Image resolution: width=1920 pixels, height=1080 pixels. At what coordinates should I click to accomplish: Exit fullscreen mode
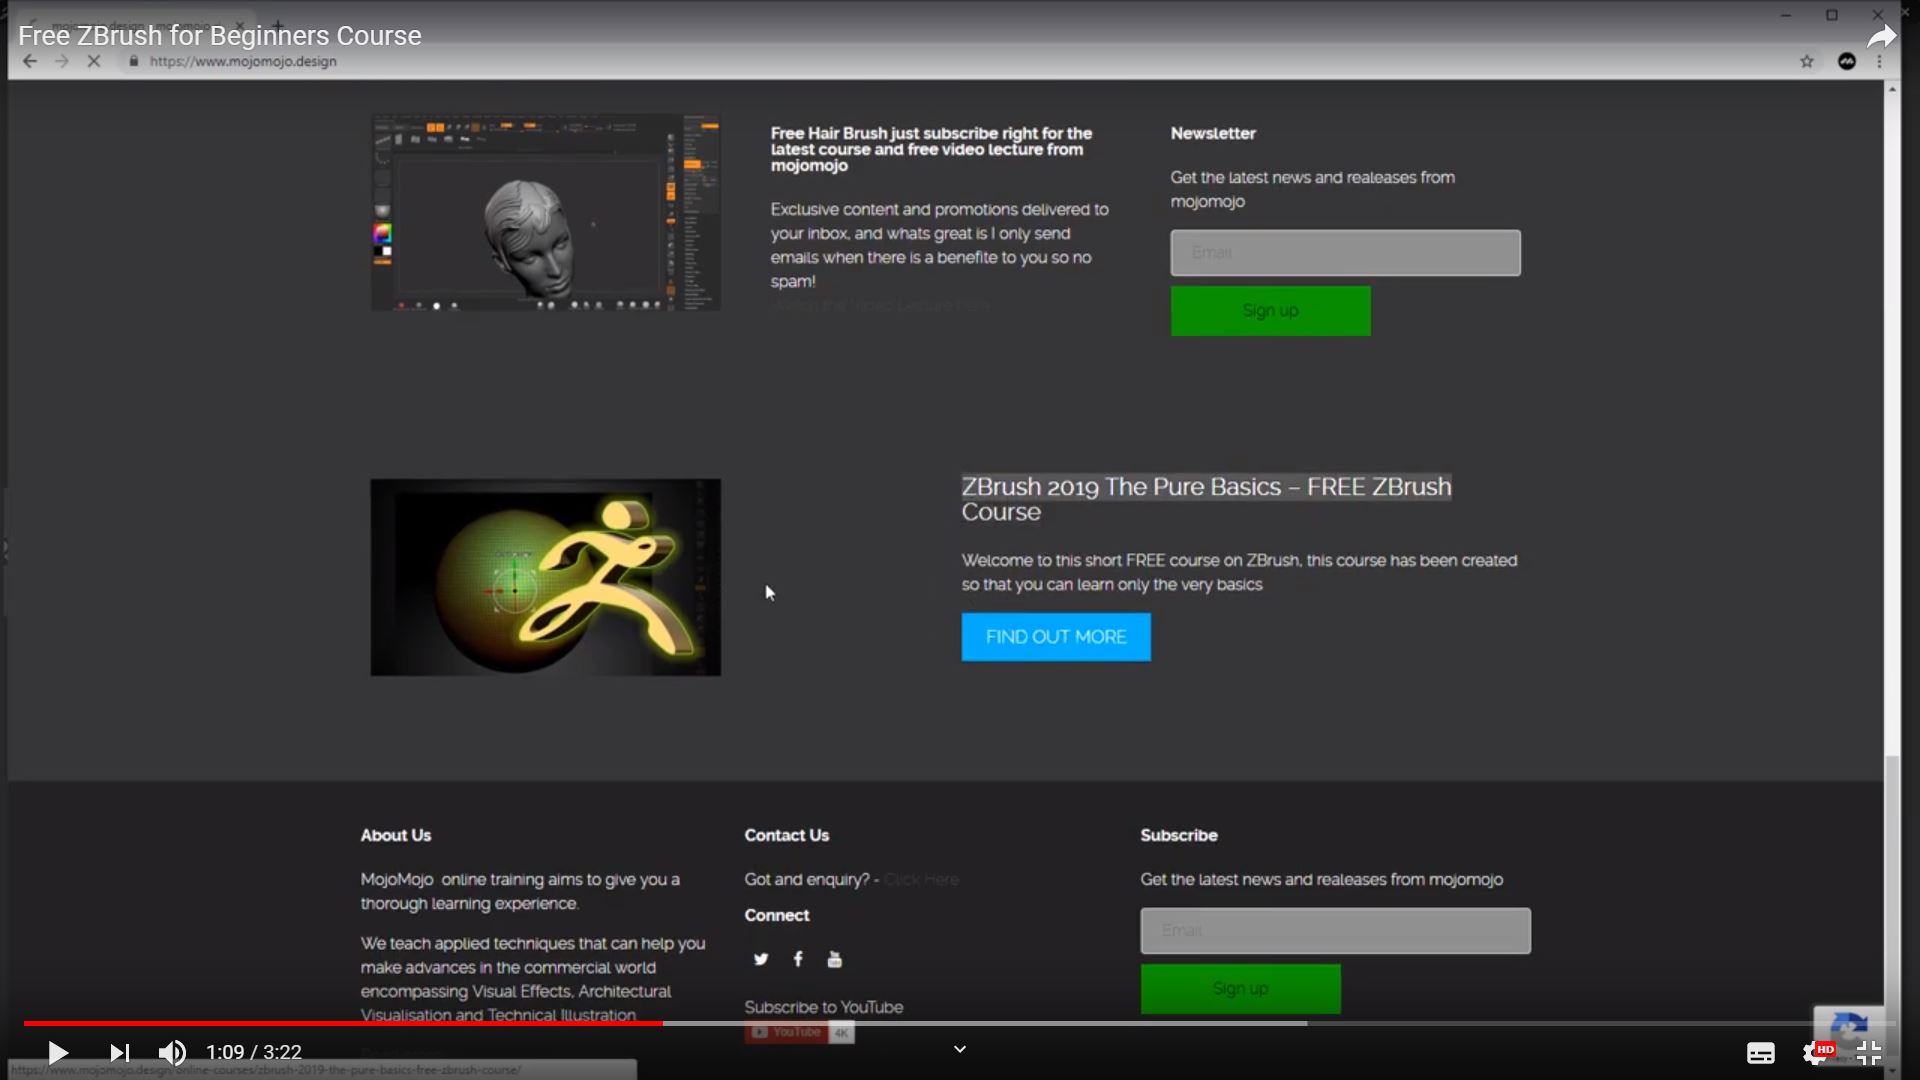click(1869, 1053)
